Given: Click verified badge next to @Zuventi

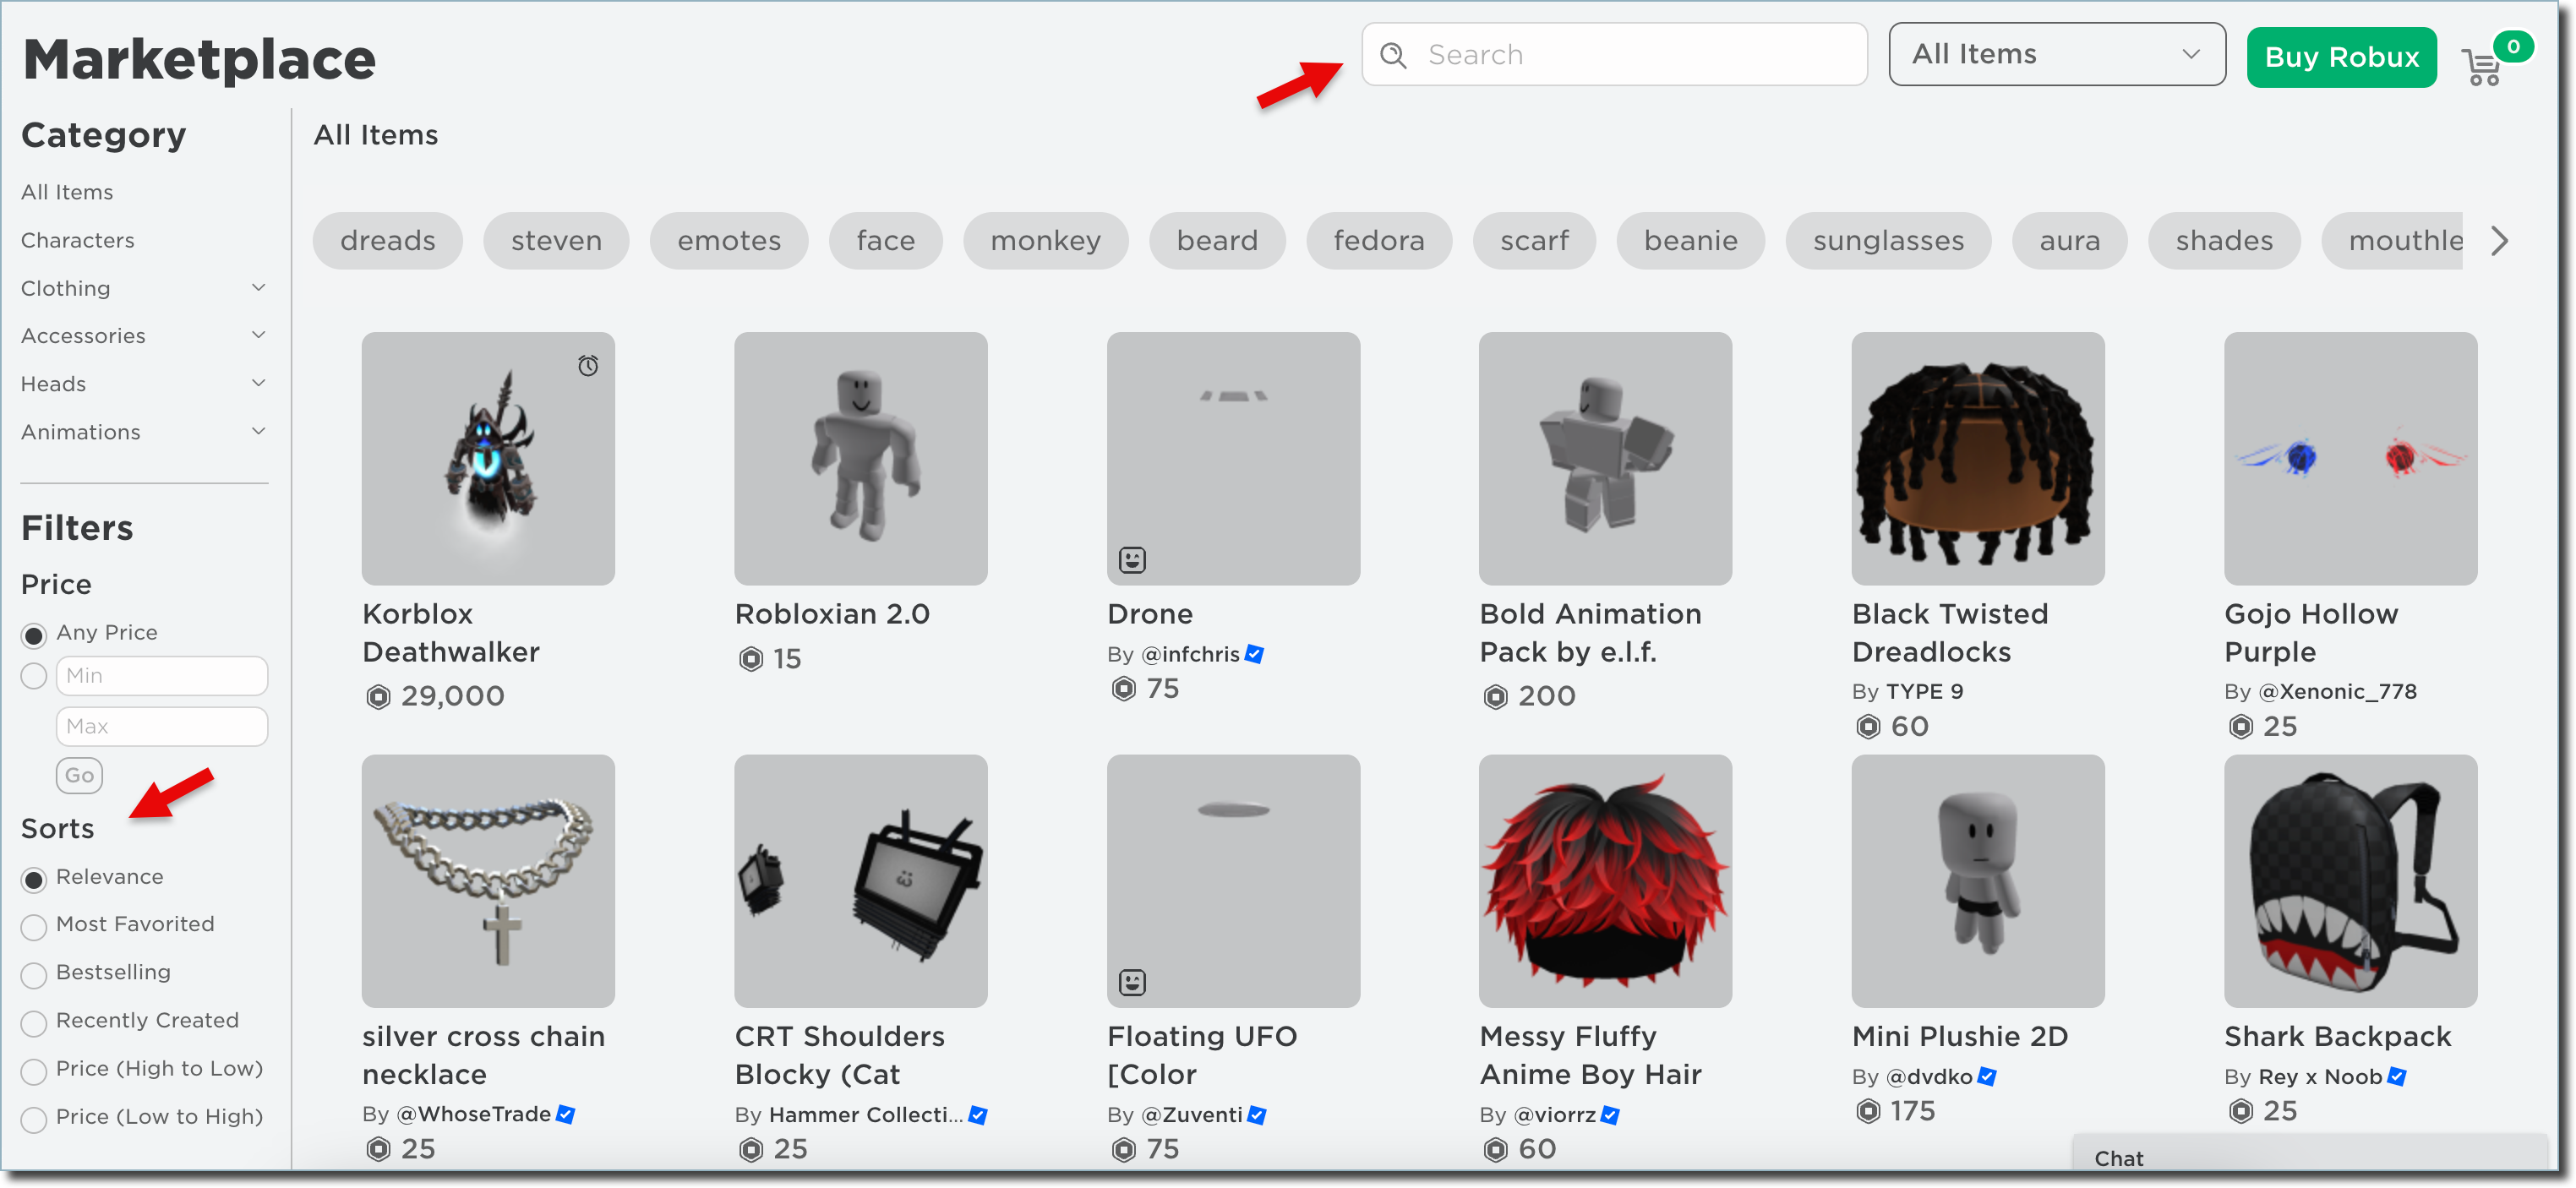Looking at the screenshot, I should [1257, 1114].
